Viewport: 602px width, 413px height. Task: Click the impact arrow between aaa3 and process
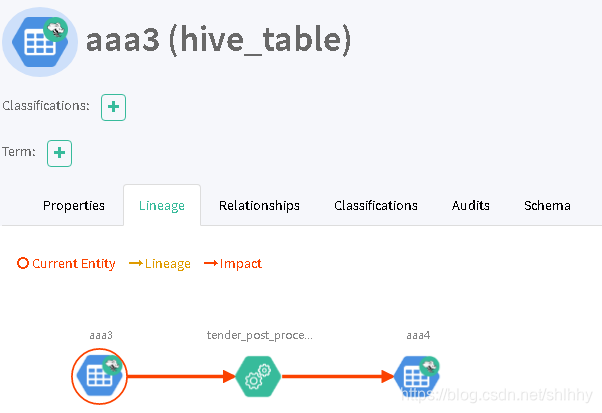click(181, 376)
